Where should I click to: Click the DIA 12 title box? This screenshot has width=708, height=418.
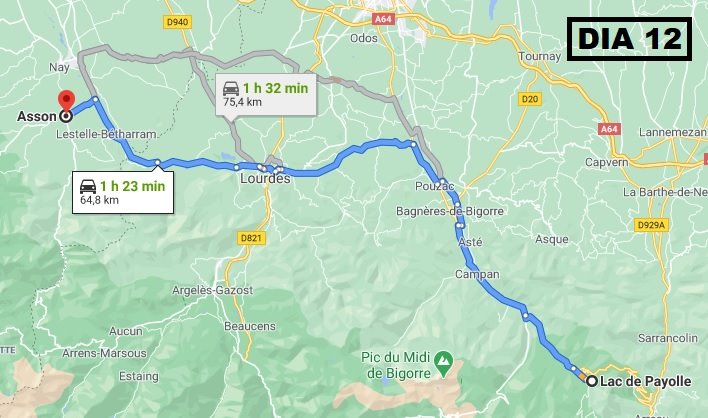629,39
